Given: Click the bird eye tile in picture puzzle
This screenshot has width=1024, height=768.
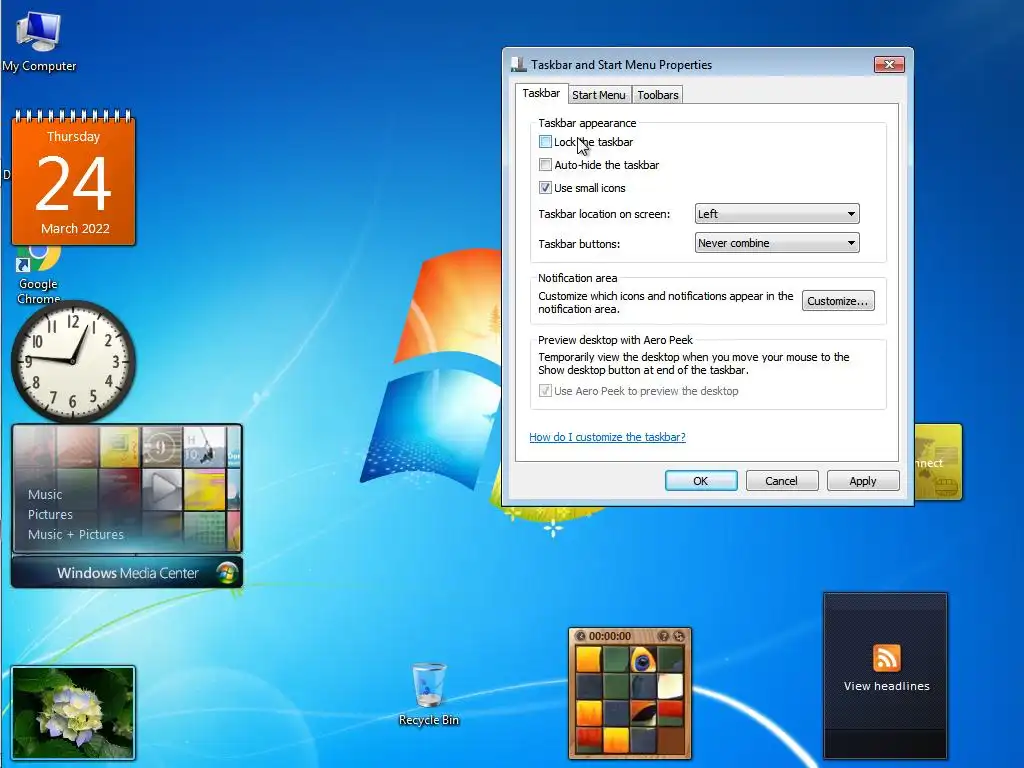Looking at the screenshot, I should tap(643, 660).
